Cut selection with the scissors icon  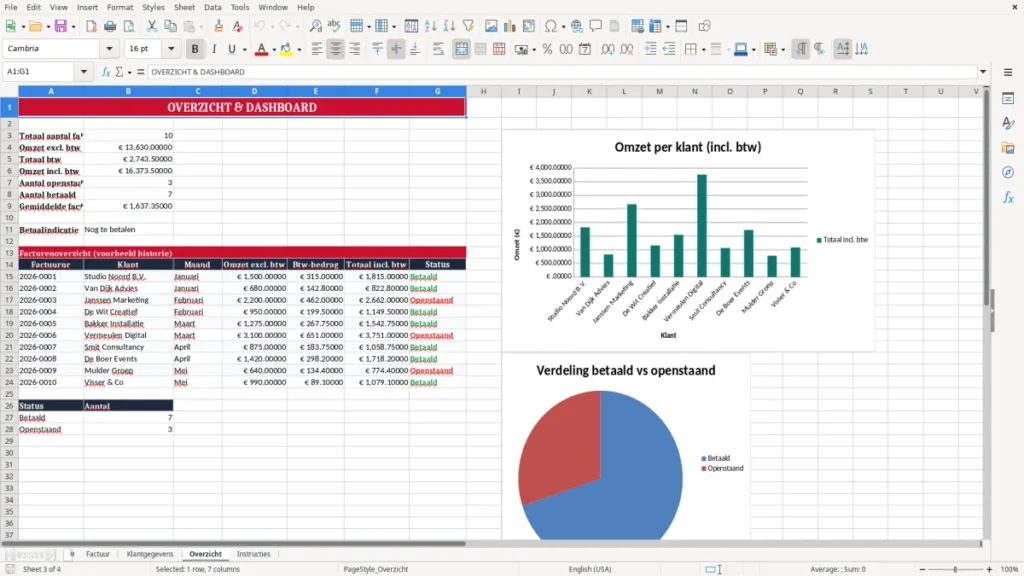pyautogui.click(x=152, y=26)
